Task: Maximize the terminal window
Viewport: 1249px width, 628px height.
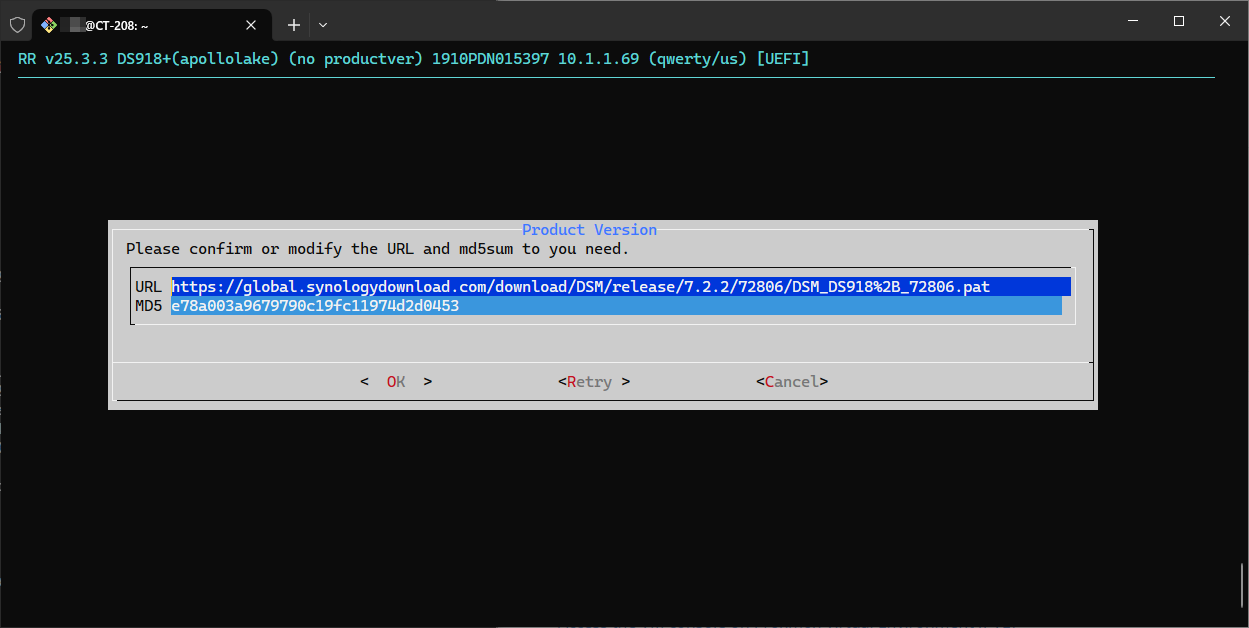Action: [x=1179, y=21]
